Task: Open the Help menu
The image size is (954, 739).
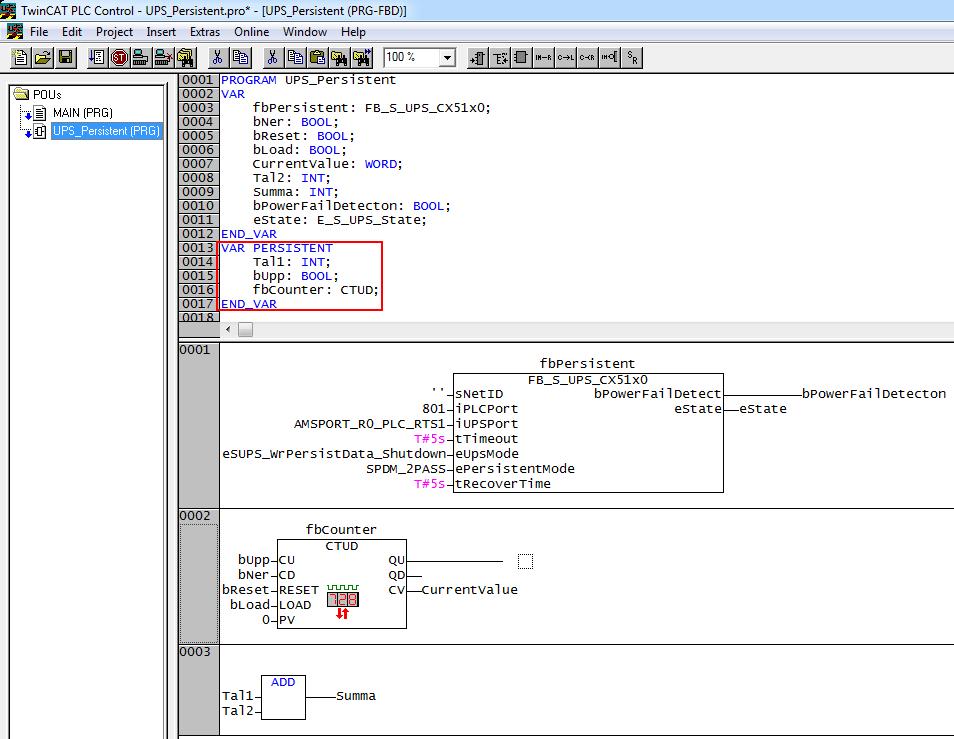Action: [x=353, y=32]
